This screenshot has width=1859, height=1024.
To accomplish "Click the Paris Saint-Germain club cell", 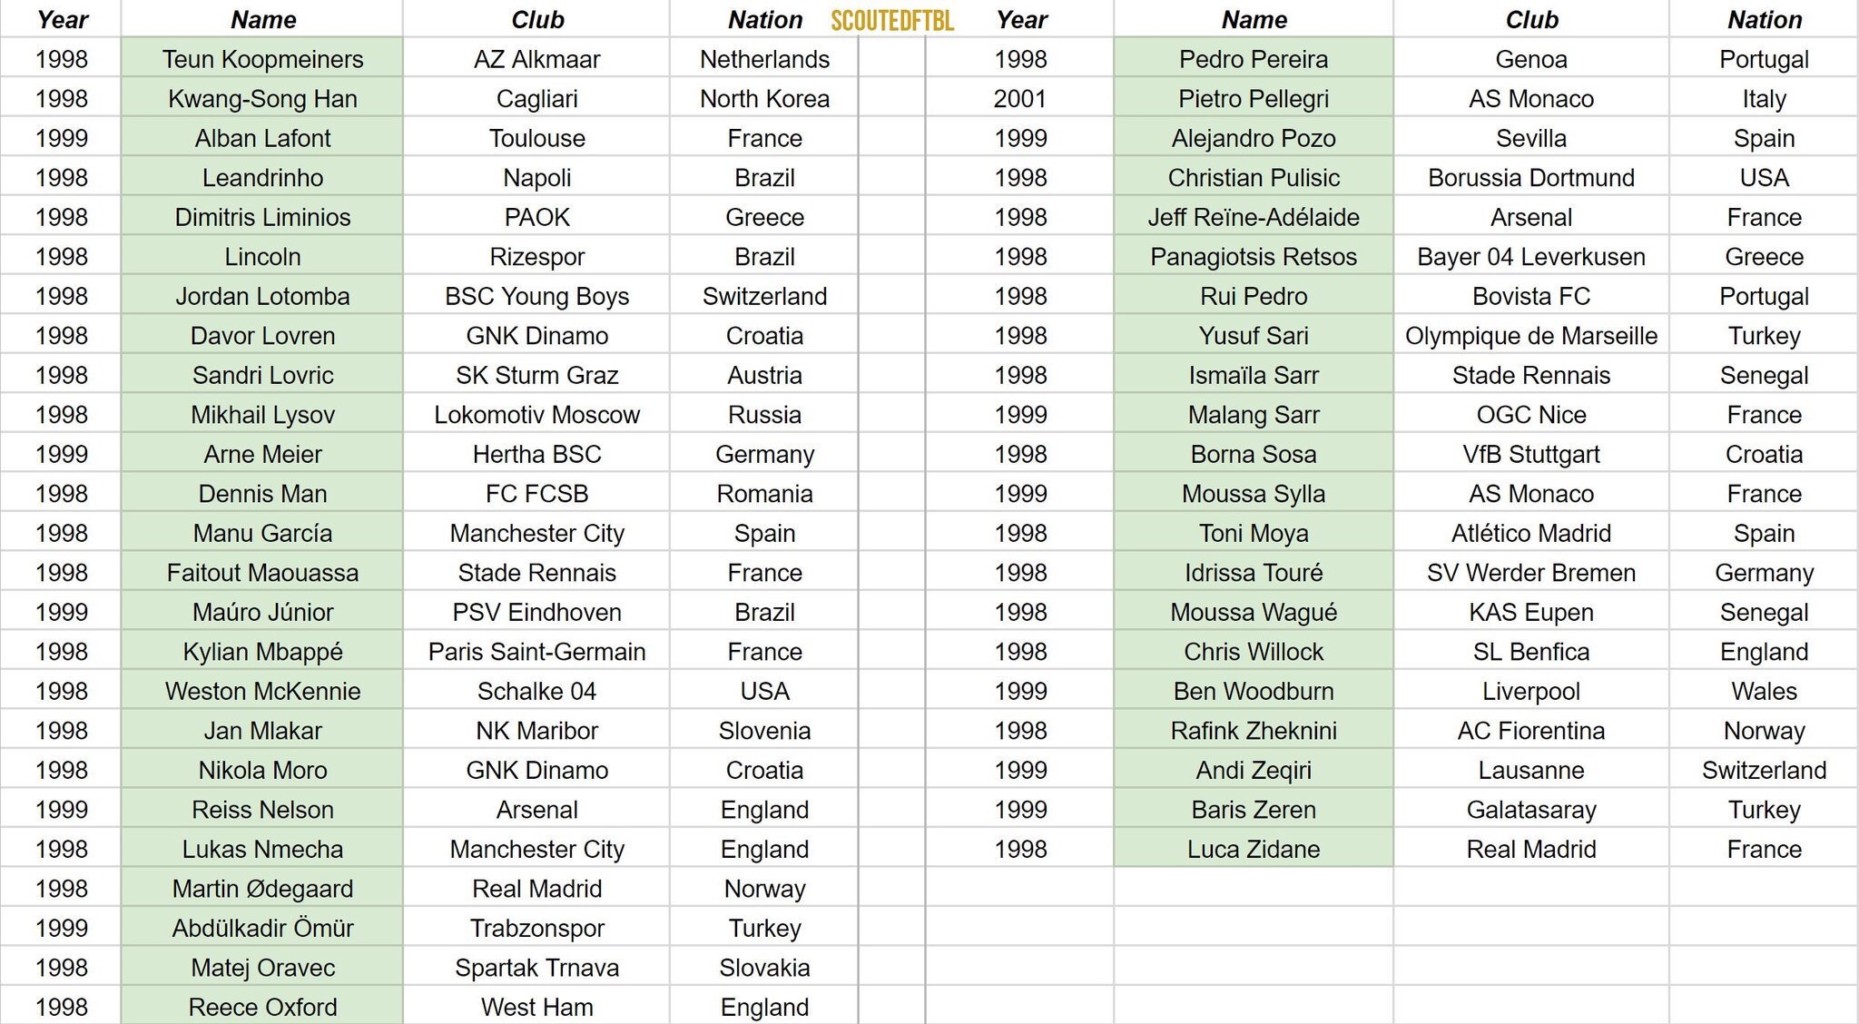I will pyautogui.click(x=537, y=652).
